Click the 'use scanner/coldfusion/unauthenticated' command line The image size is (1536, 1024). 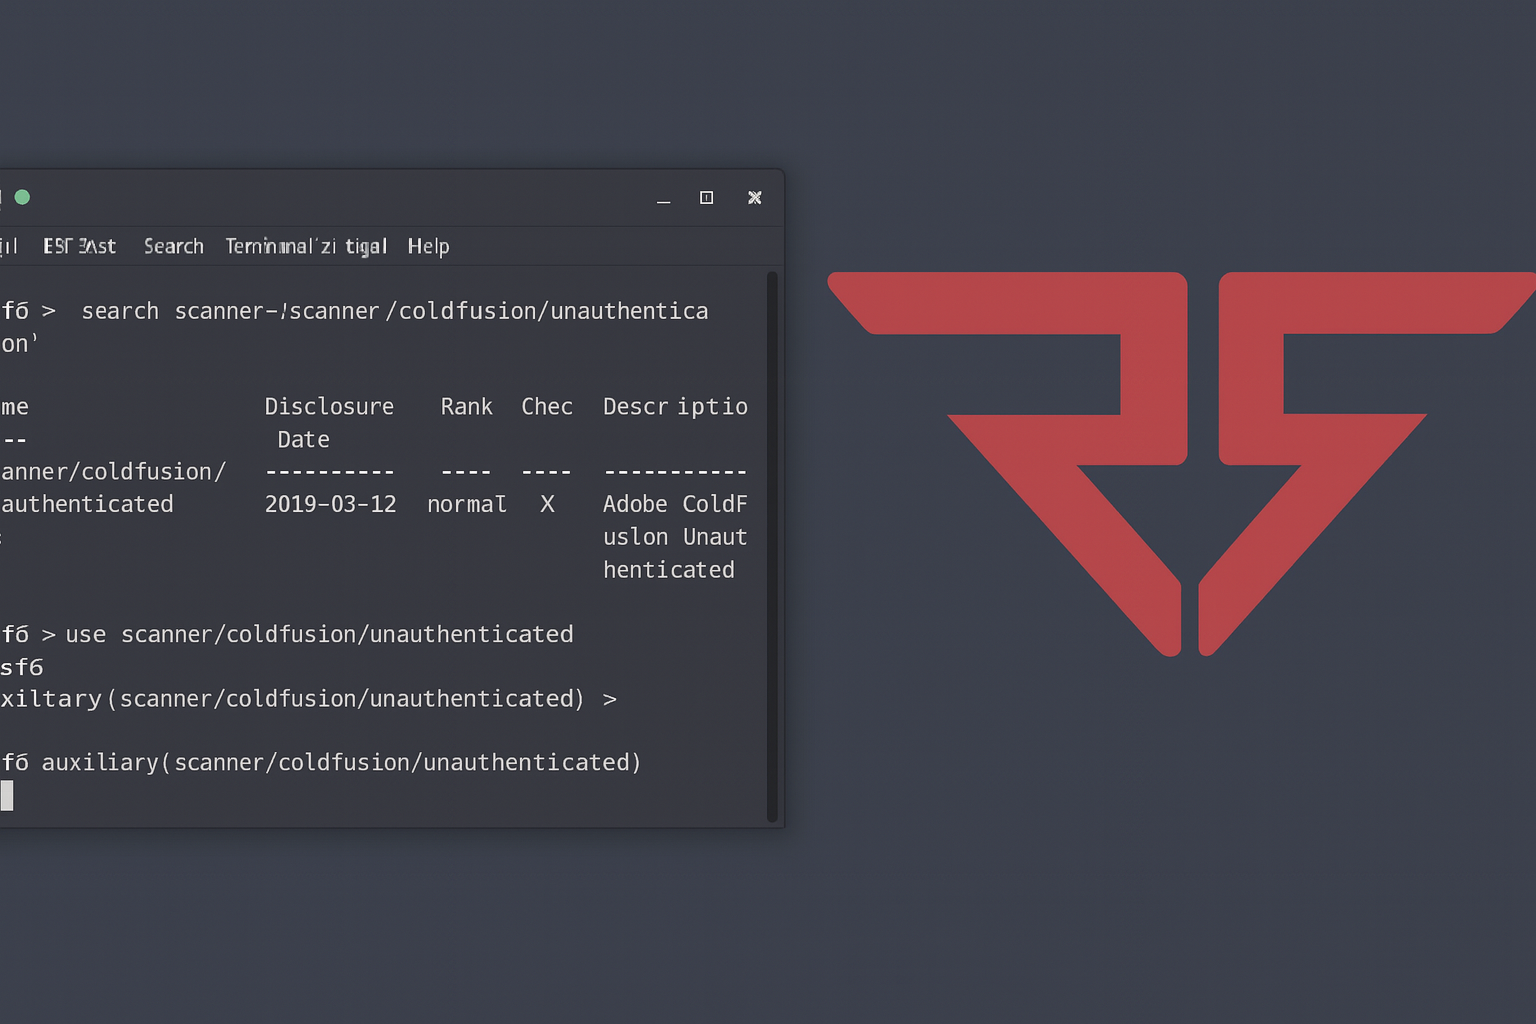pyautogui.click(x=319, y=634)
